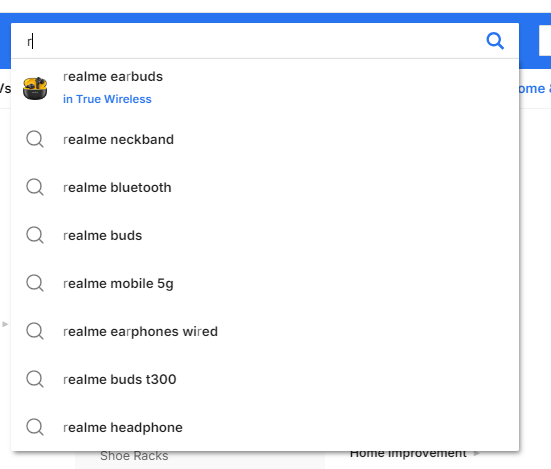Click magnifier icon beside realme neckband

click(35, 139)
